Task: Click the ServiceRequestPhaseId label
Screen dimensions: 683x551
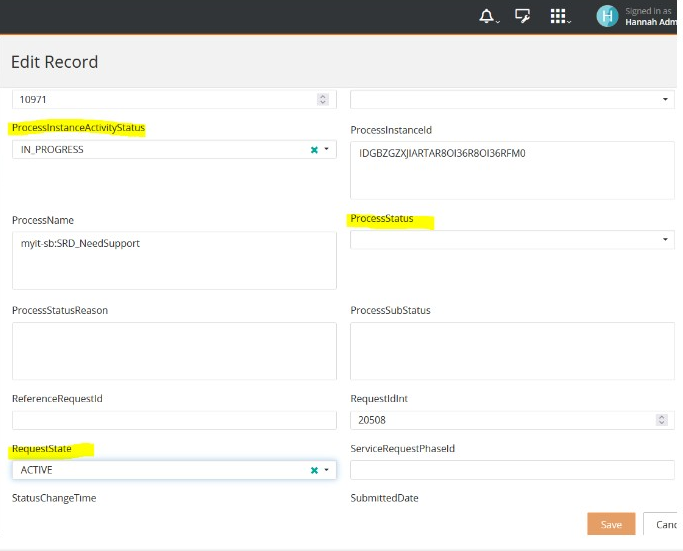Action: 402,449
